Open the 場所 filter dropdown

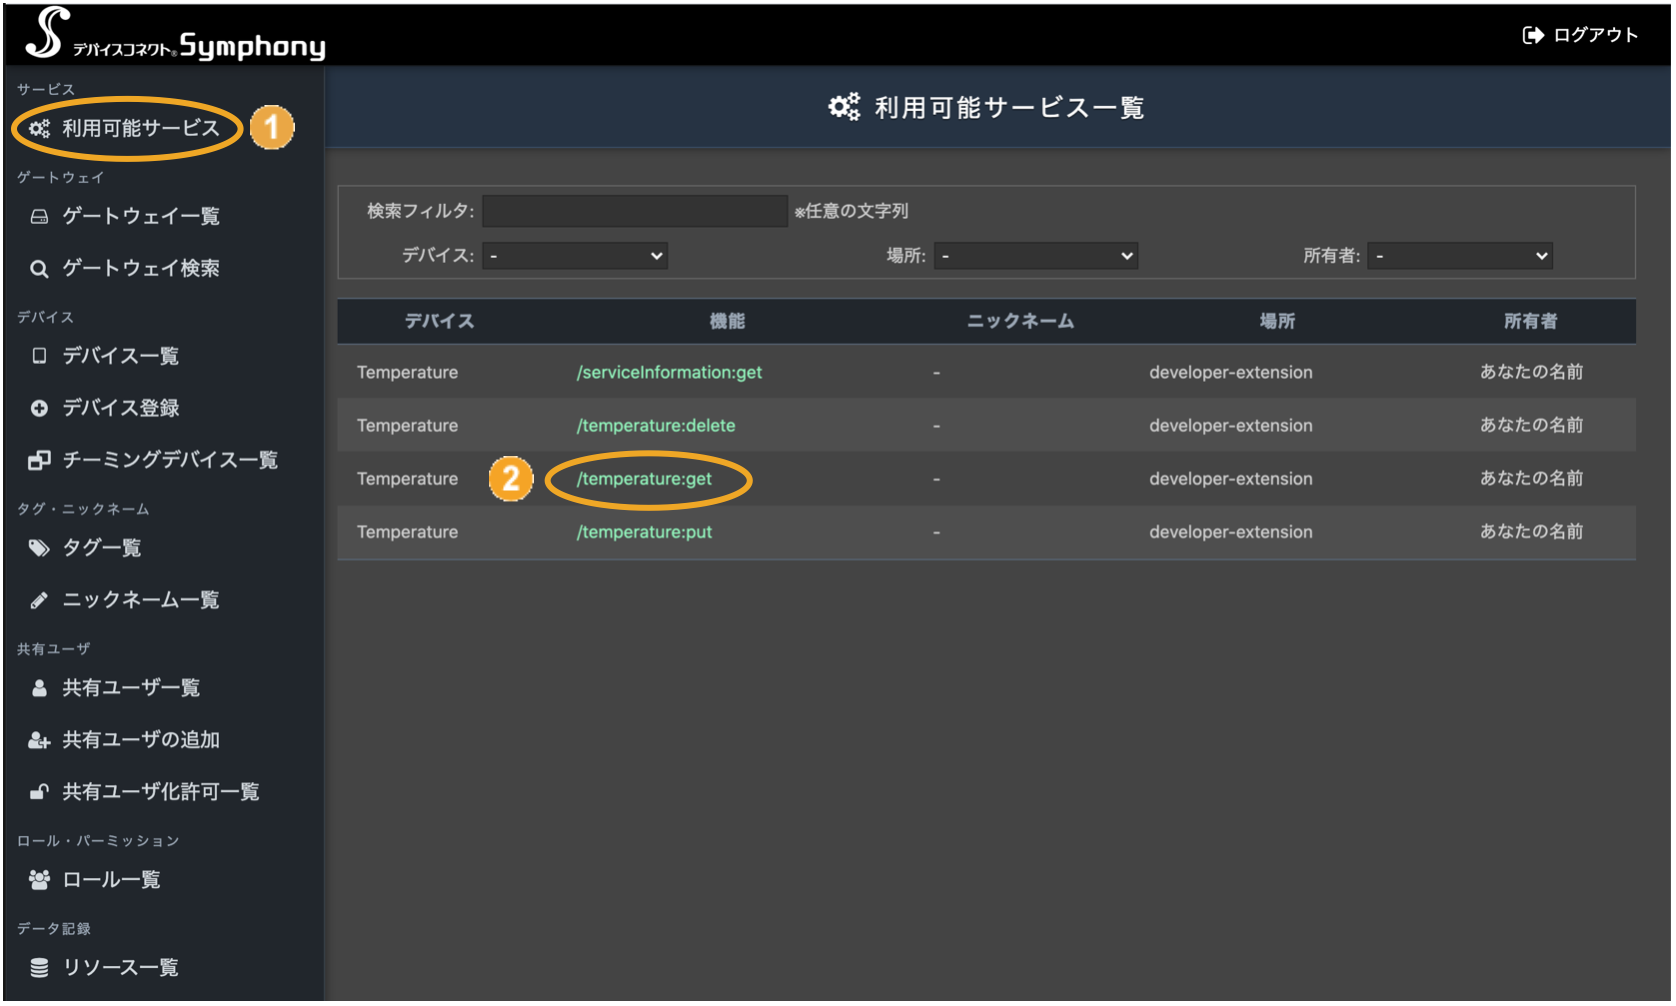[x=1036, y=256]
